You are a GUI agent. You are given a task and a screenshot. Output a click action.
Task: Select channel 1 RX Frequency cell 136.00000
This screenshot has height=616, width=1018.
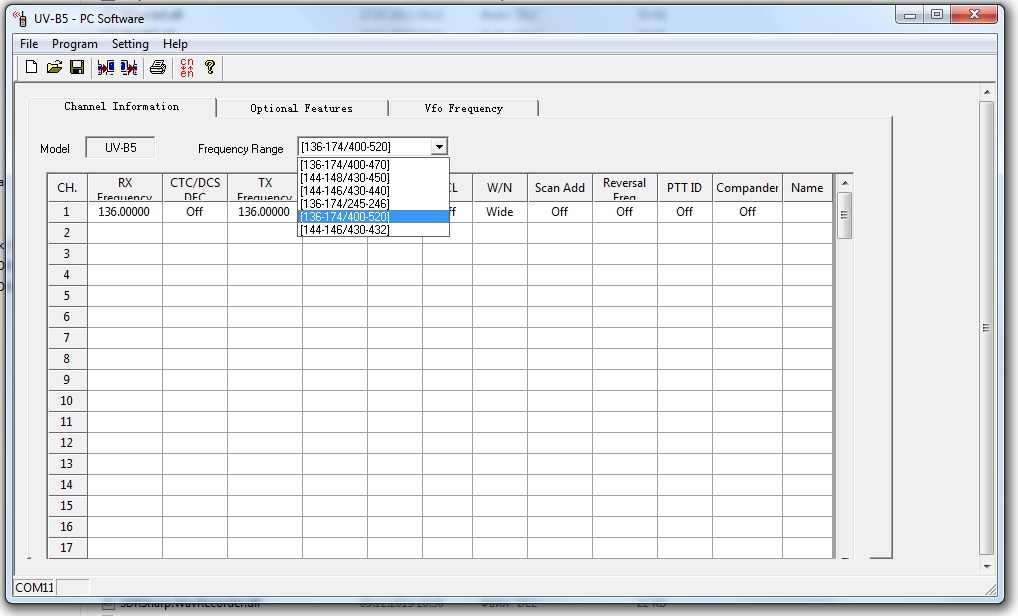125,212
